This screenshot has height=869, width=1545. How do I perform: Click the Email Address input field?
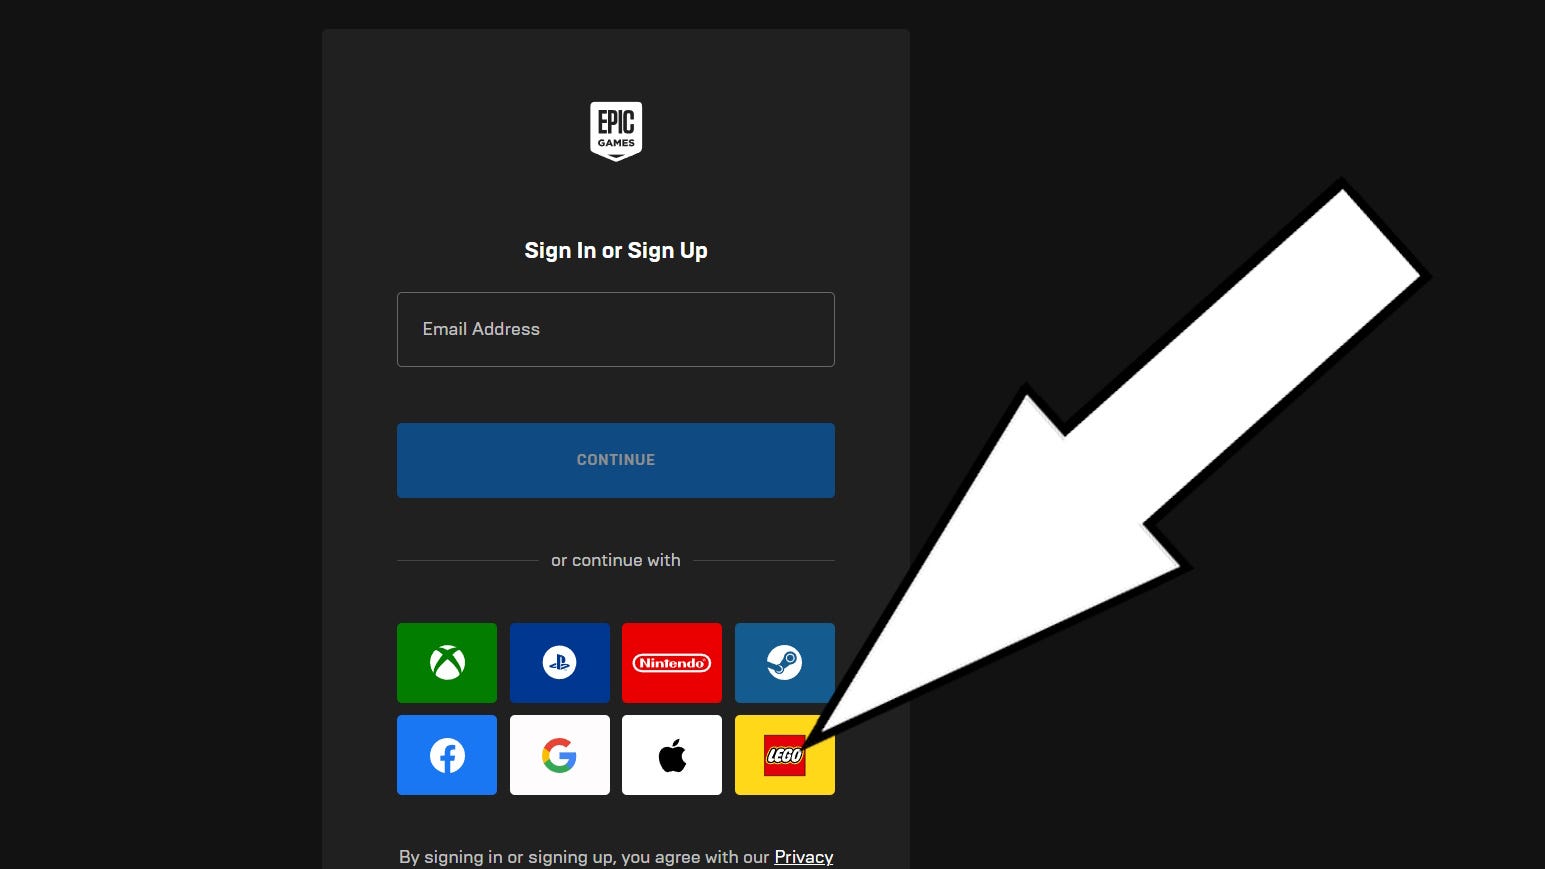pos(615,329)
